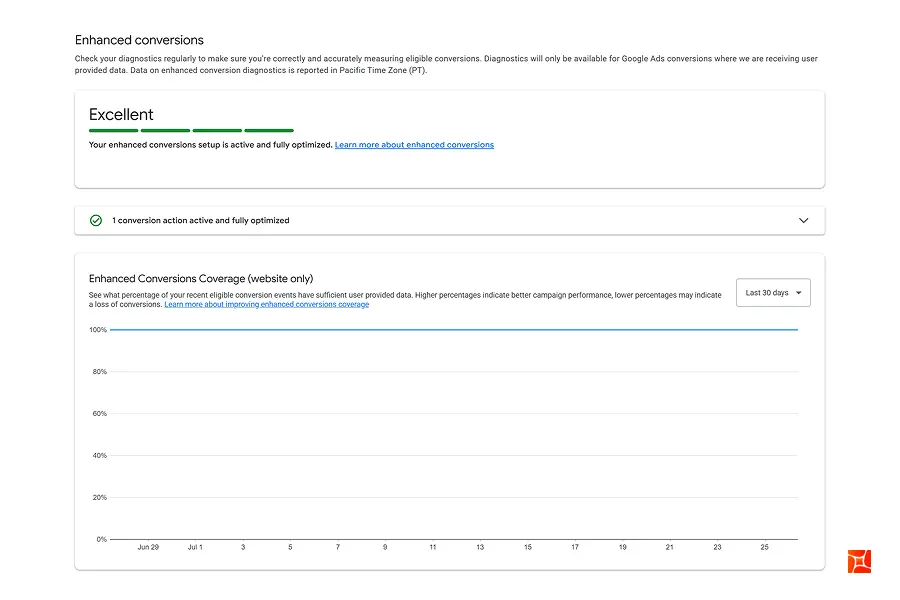Click the Jun 29 date label
The image size is (900, 600).
point(148,547)
